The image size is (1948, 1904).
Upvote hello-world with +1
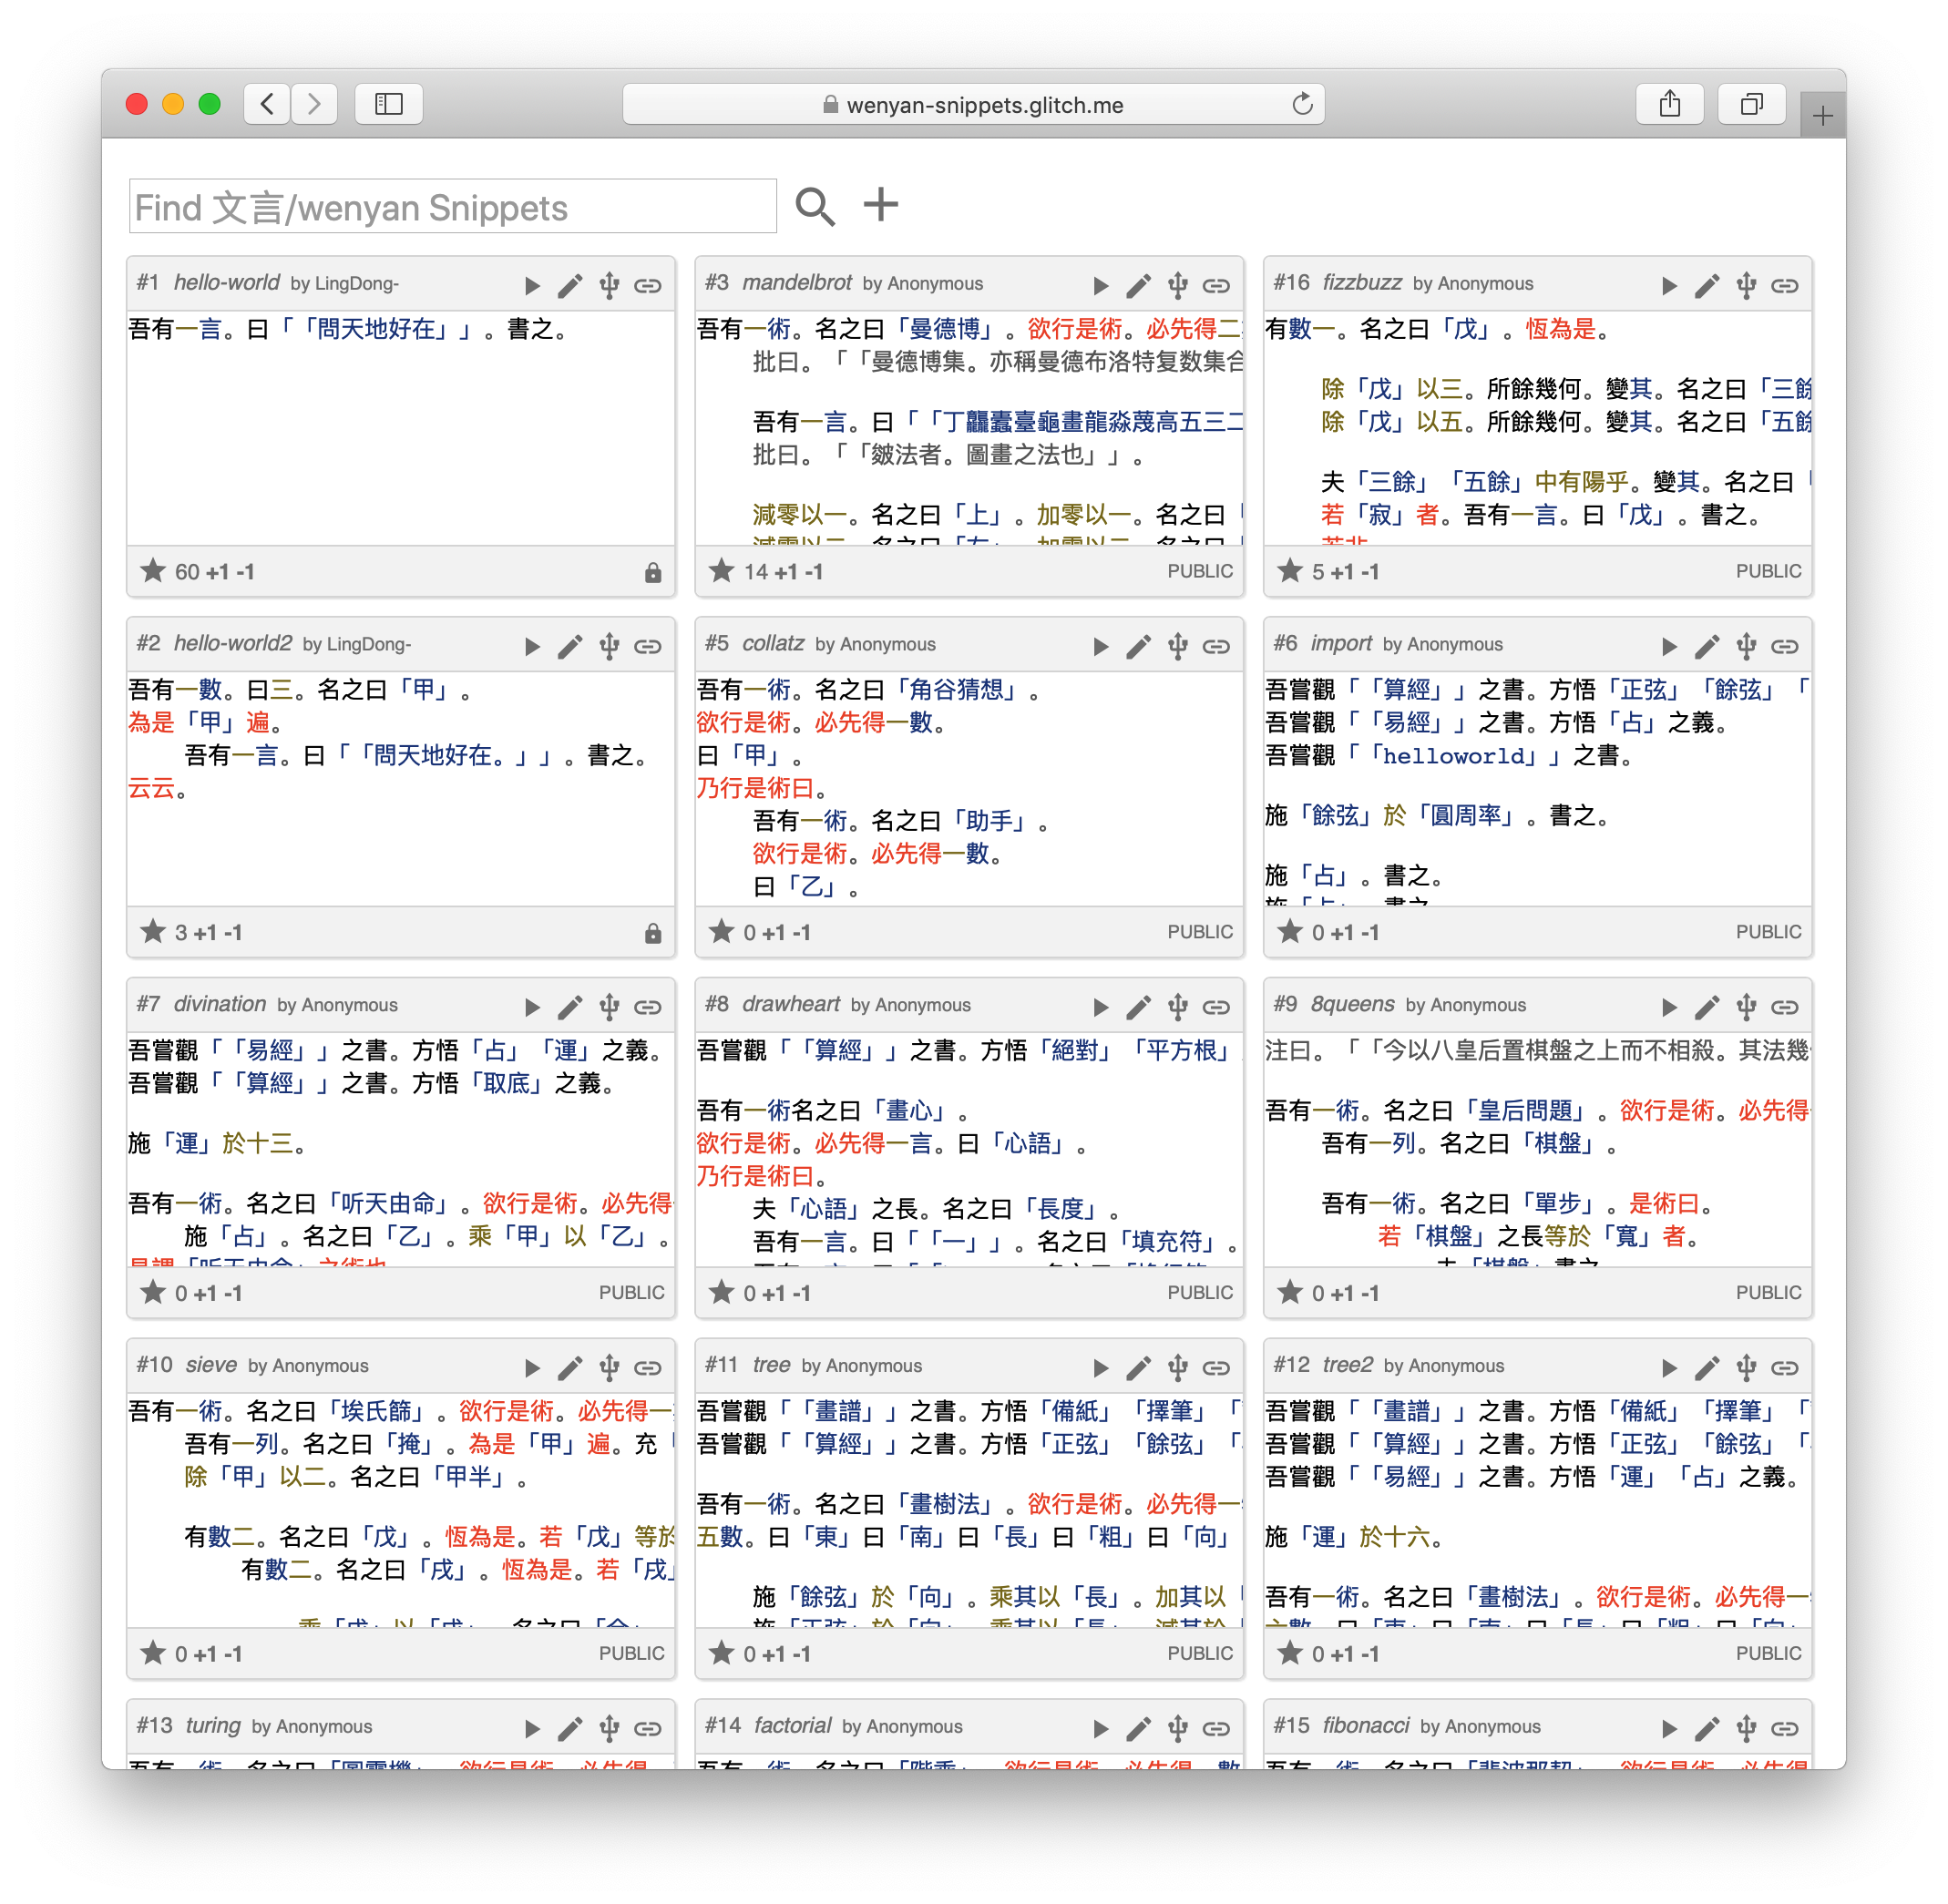pyautogui.click(x=217, y=573)
